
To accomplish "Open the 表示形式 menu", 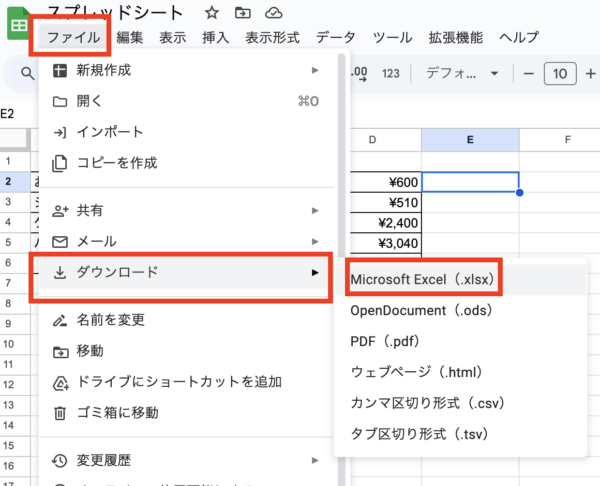I will pyautogui.click(x=272, y=38).
